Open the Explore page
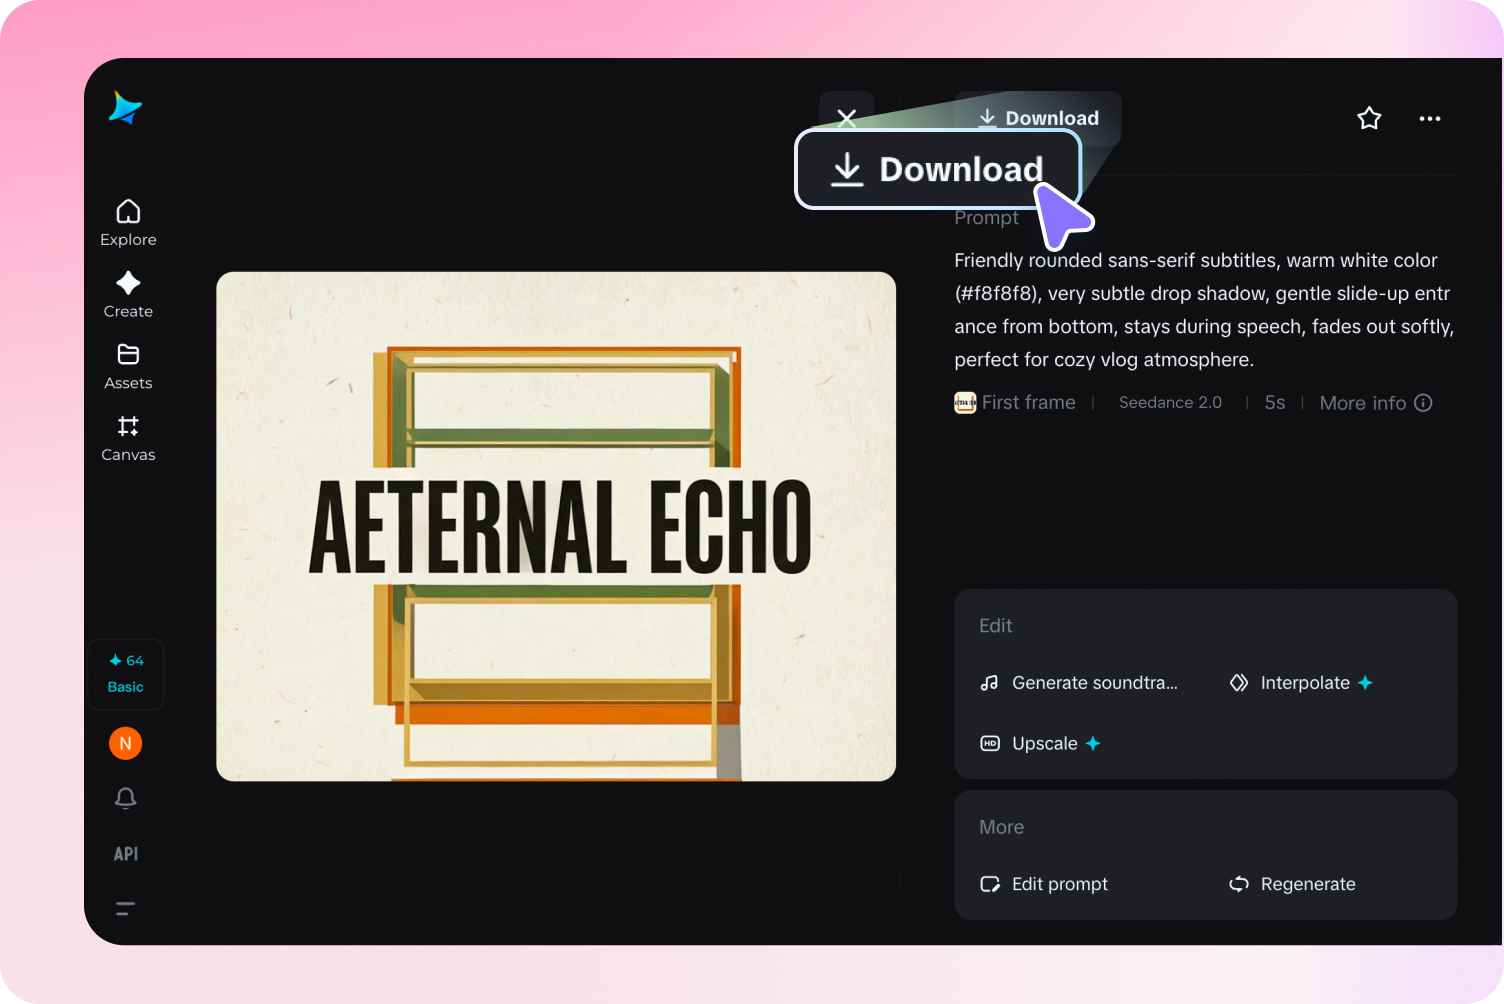The image size is (1504, 1004). [127, 222]
